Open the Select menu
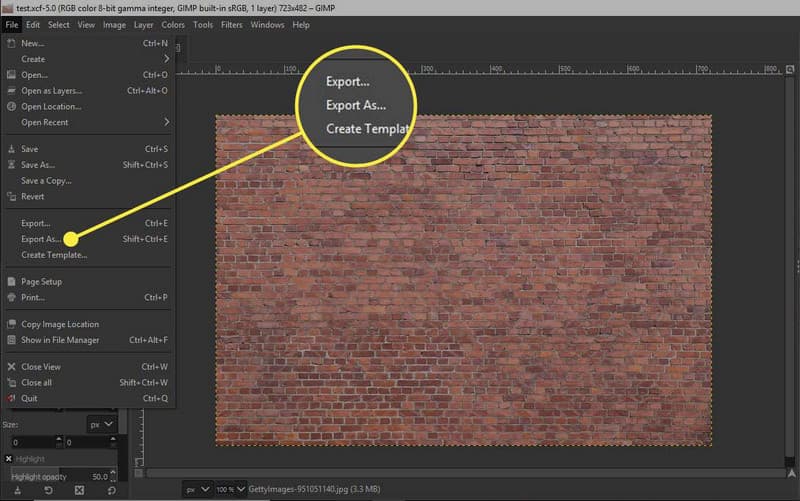 (59, 24)
